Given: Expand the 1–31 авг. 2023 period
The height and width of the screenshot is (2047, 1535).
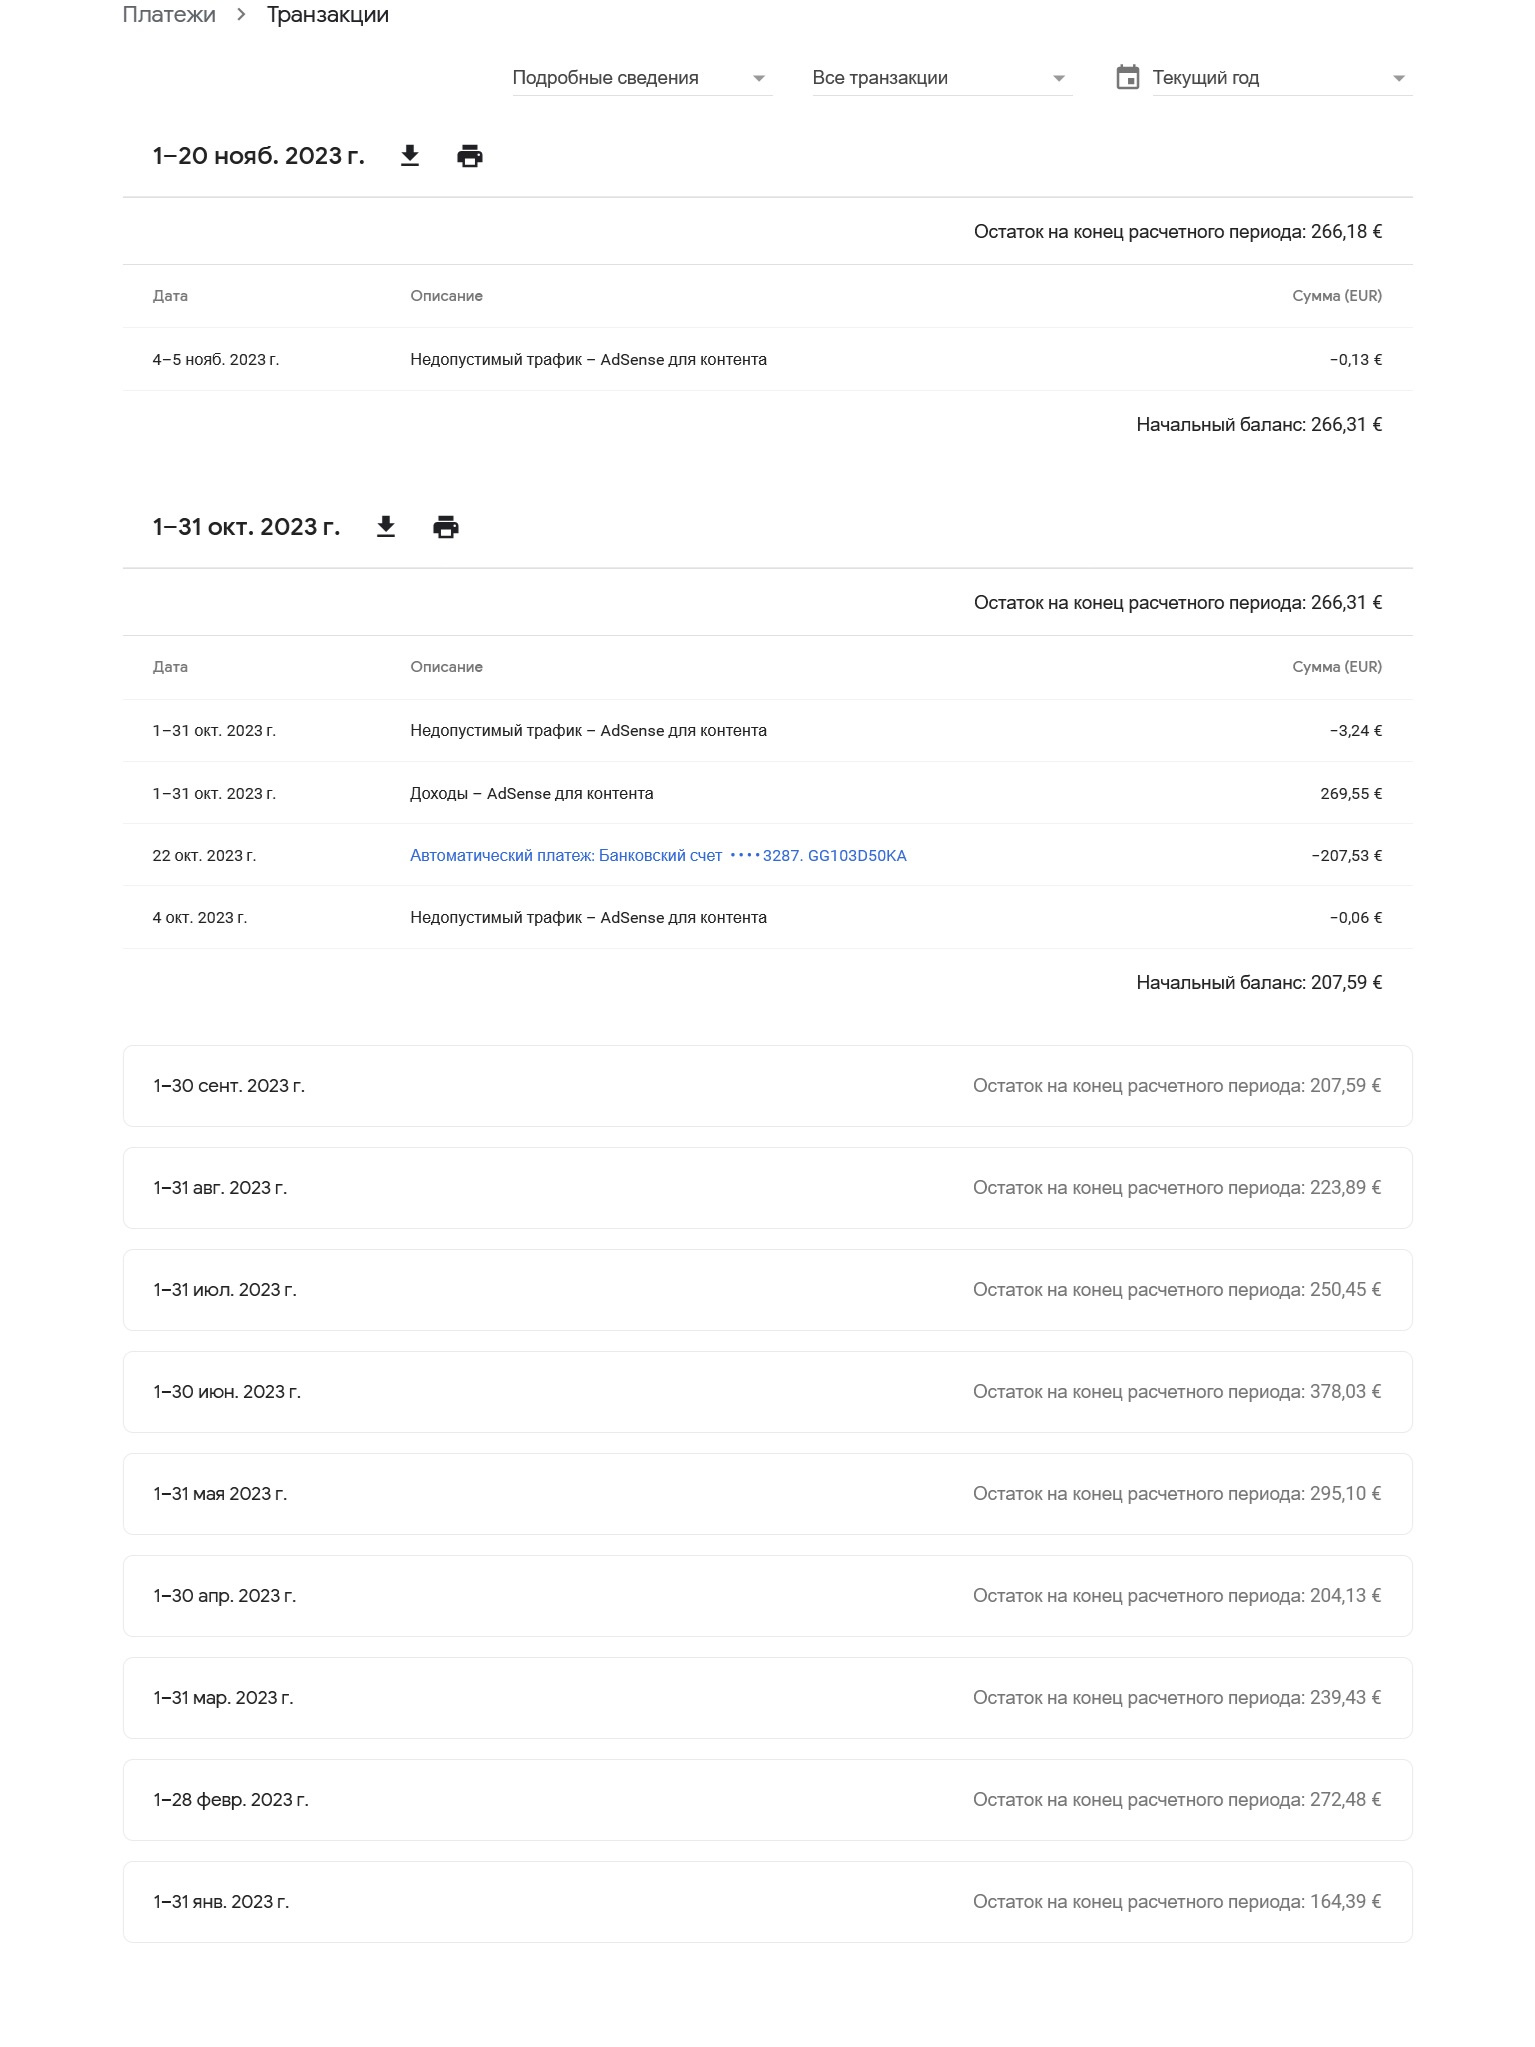Looking at the screenshot, I should click(x=768, y=1188).
